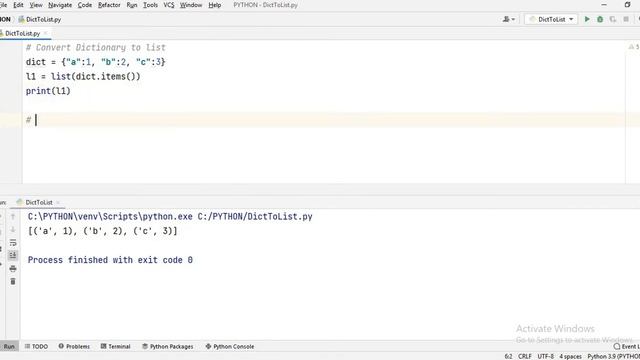This screenshot has width=640, height=360.
Task: Open the Code menu
Action: pos(85,5)
